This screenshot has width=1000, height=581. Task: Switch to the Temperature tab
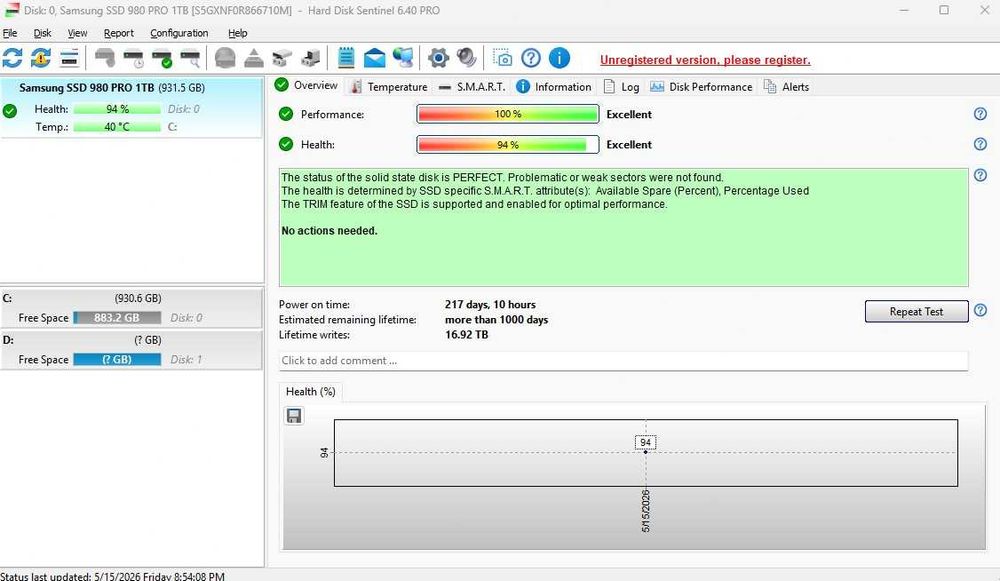(x=389, y=87)
